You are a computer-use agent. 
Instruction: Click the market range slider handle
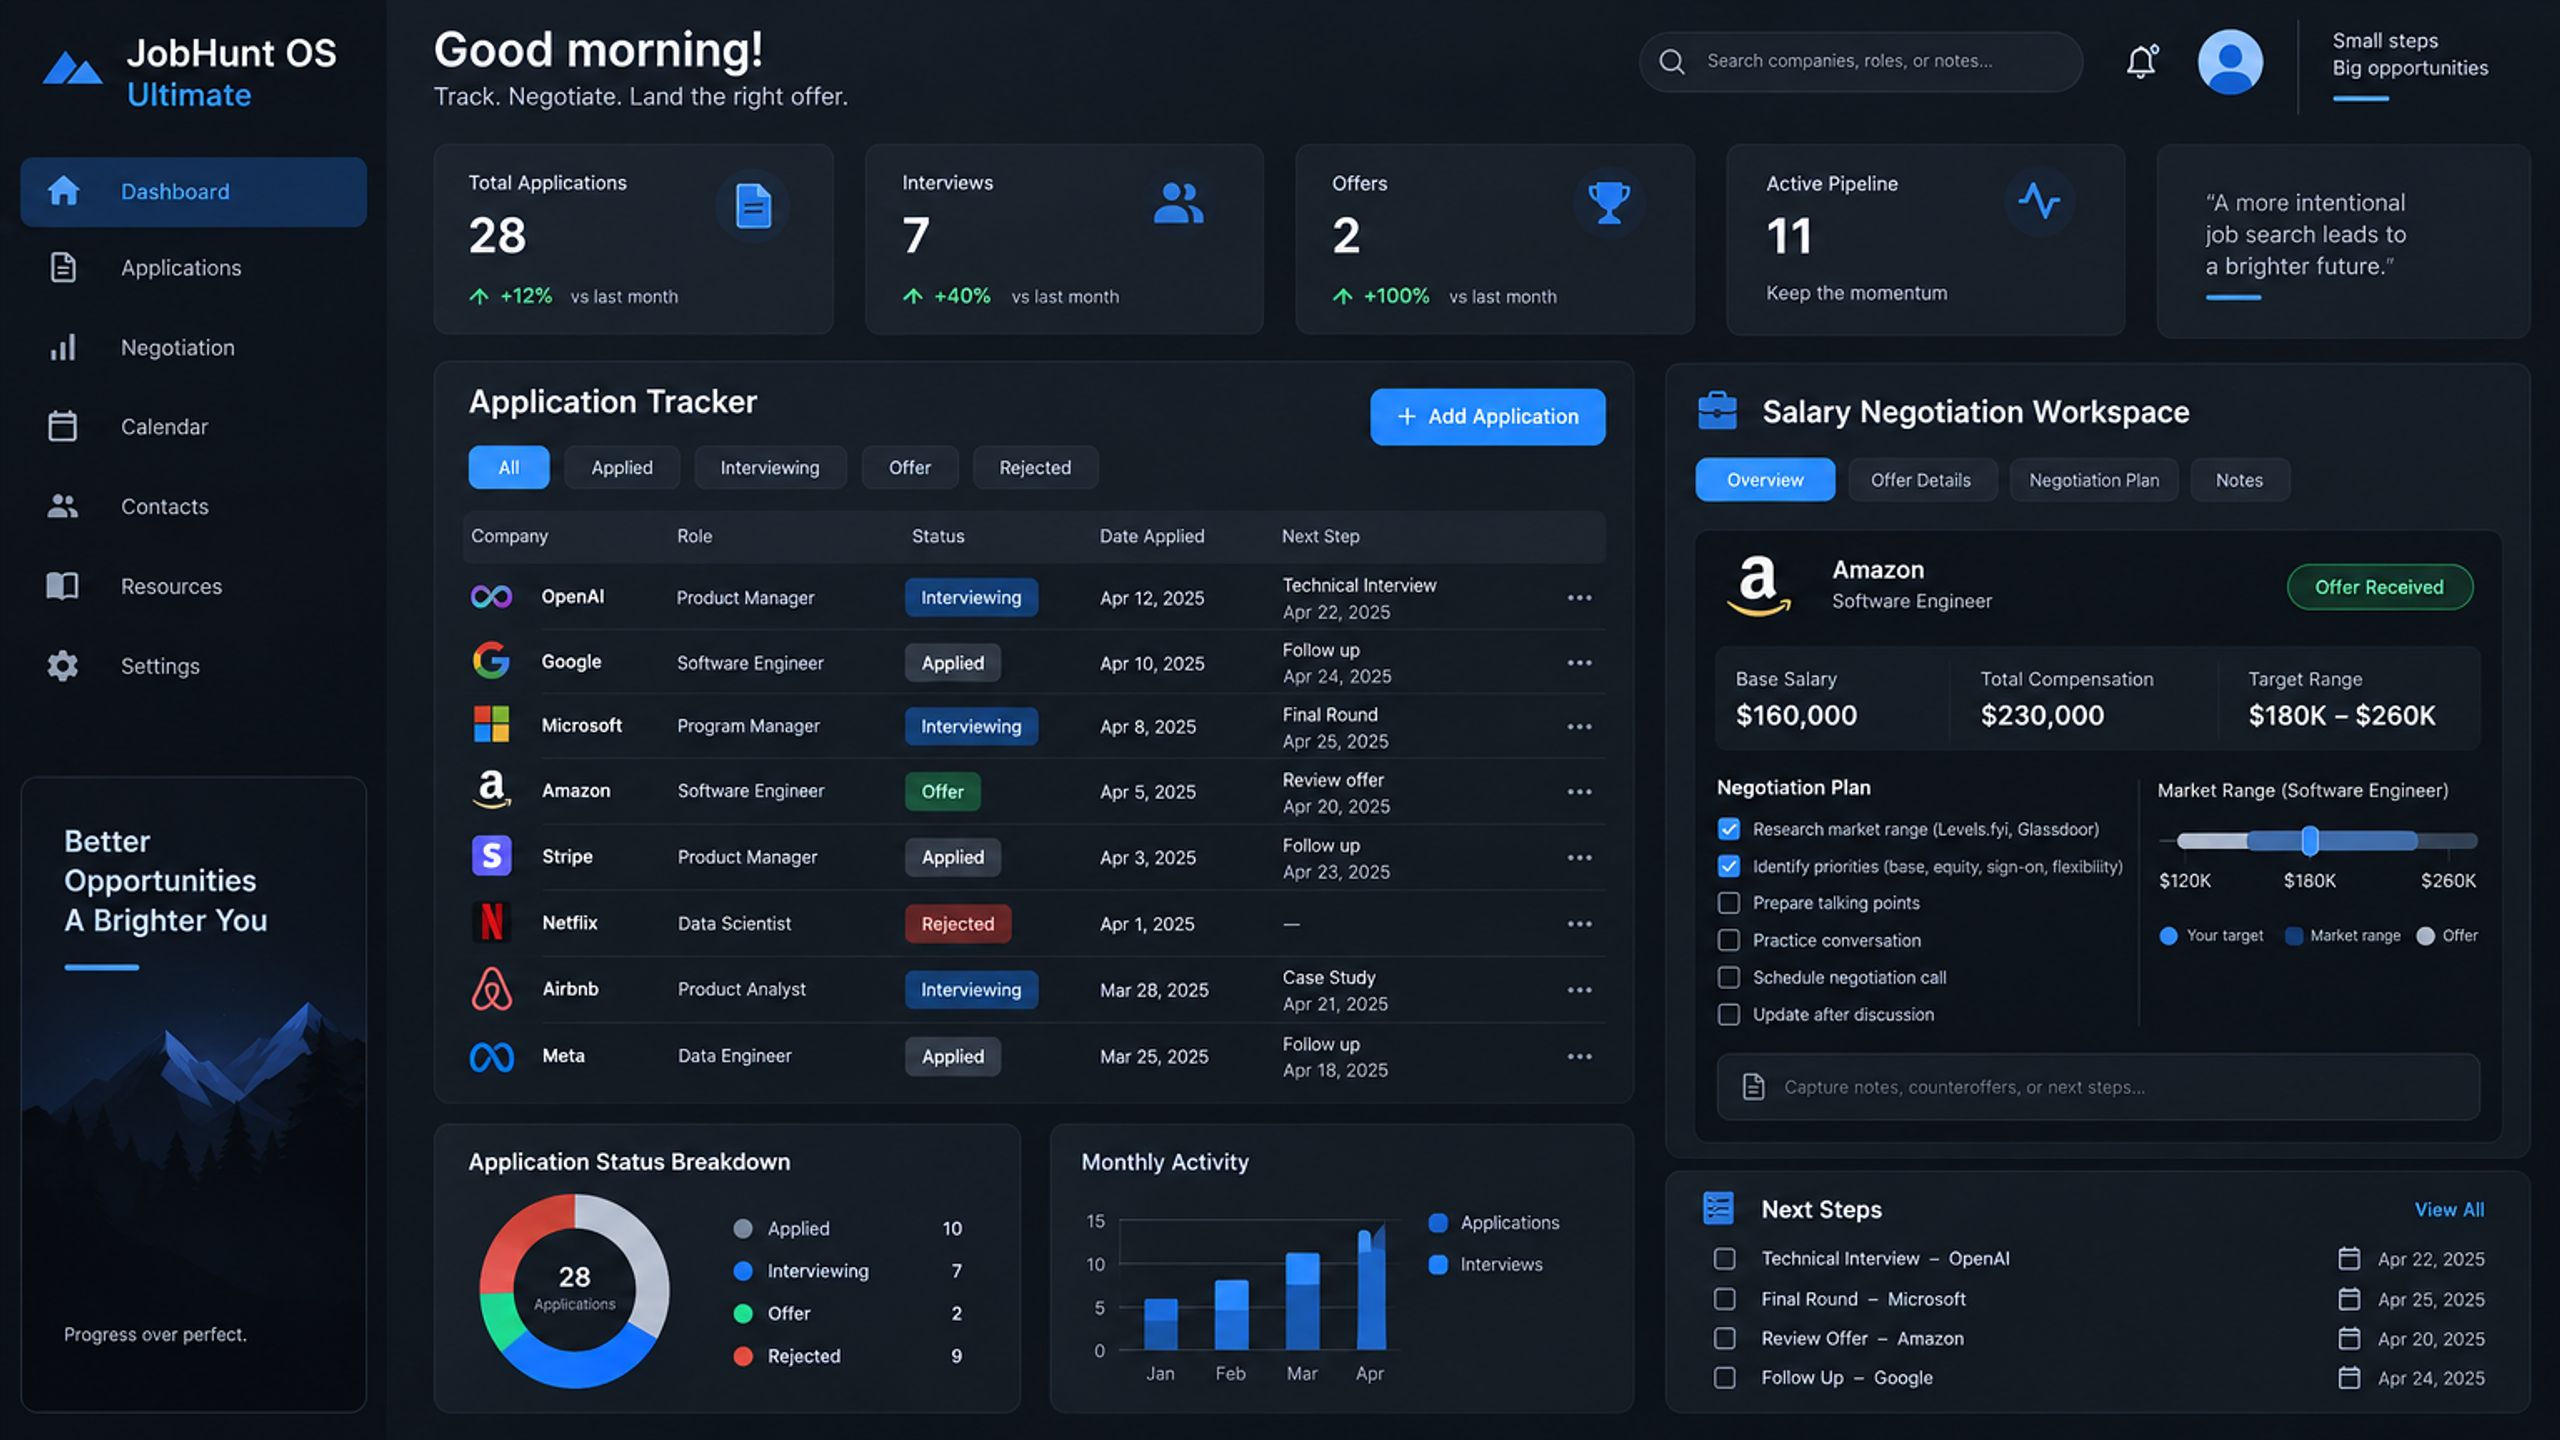(x=2310, y=841)
